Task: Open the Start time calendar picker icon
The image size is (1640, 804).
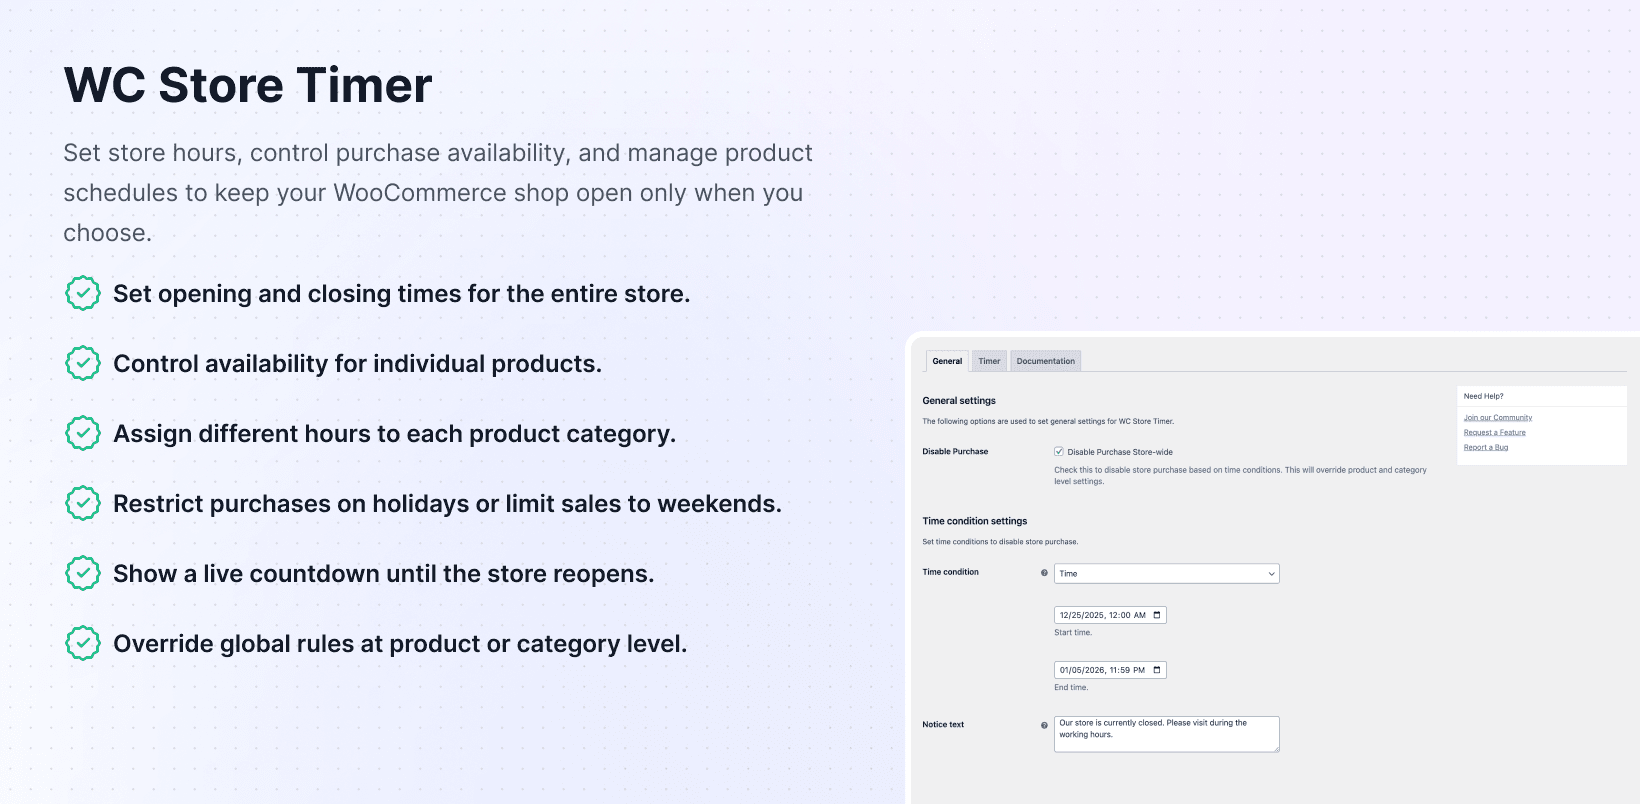Action: (1157, 615)
